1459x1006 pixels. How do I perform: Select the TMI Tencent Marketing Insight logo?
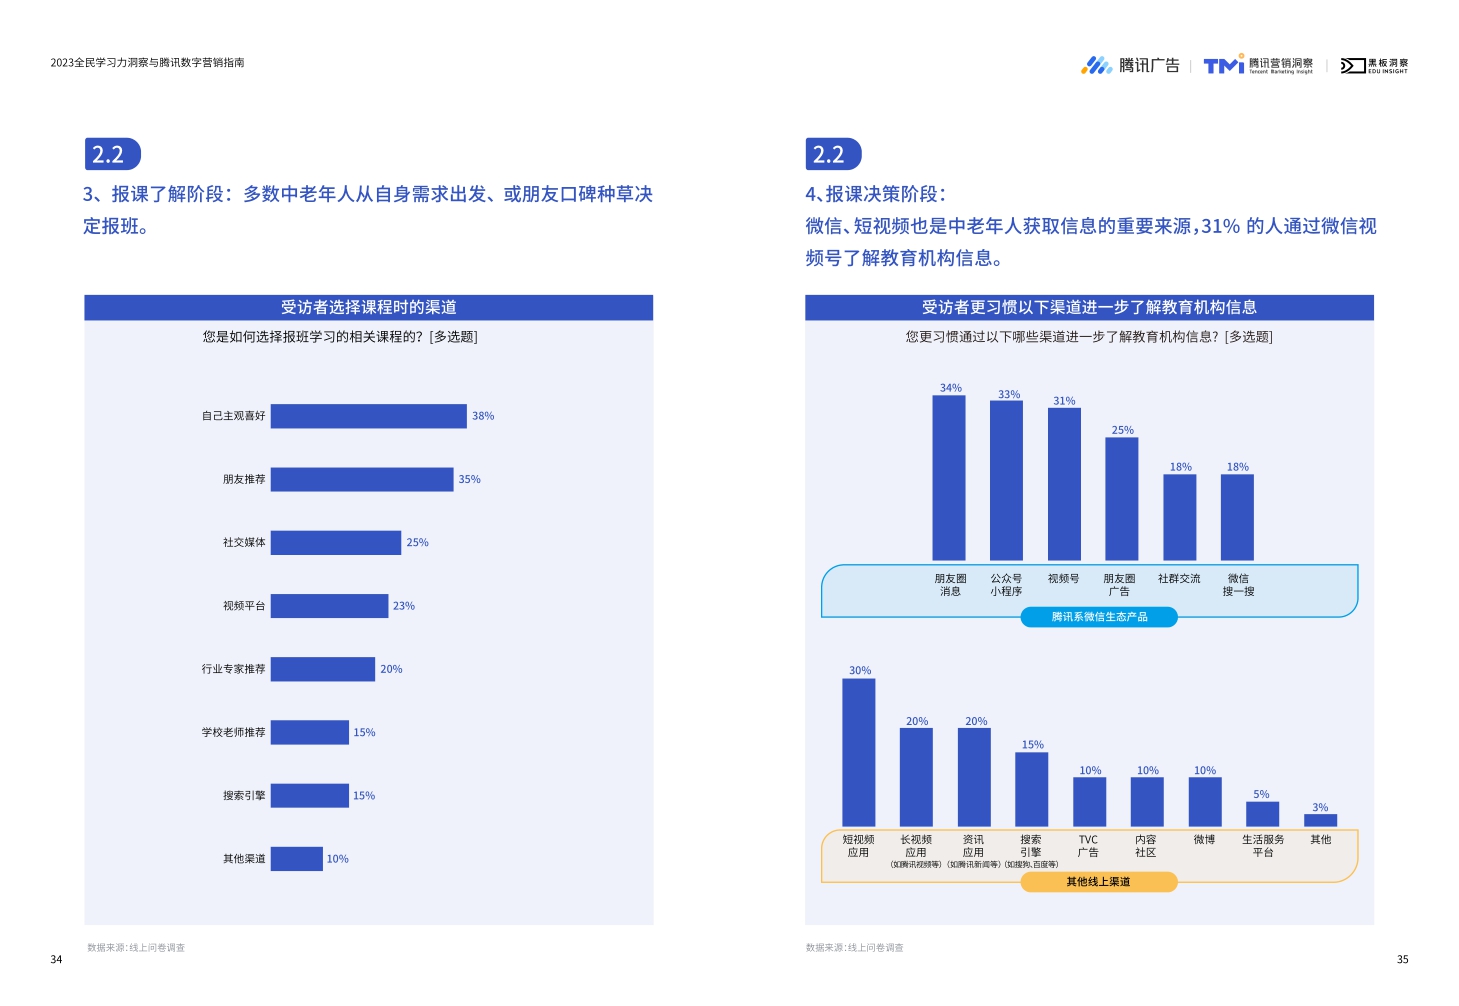[1256, 64]
